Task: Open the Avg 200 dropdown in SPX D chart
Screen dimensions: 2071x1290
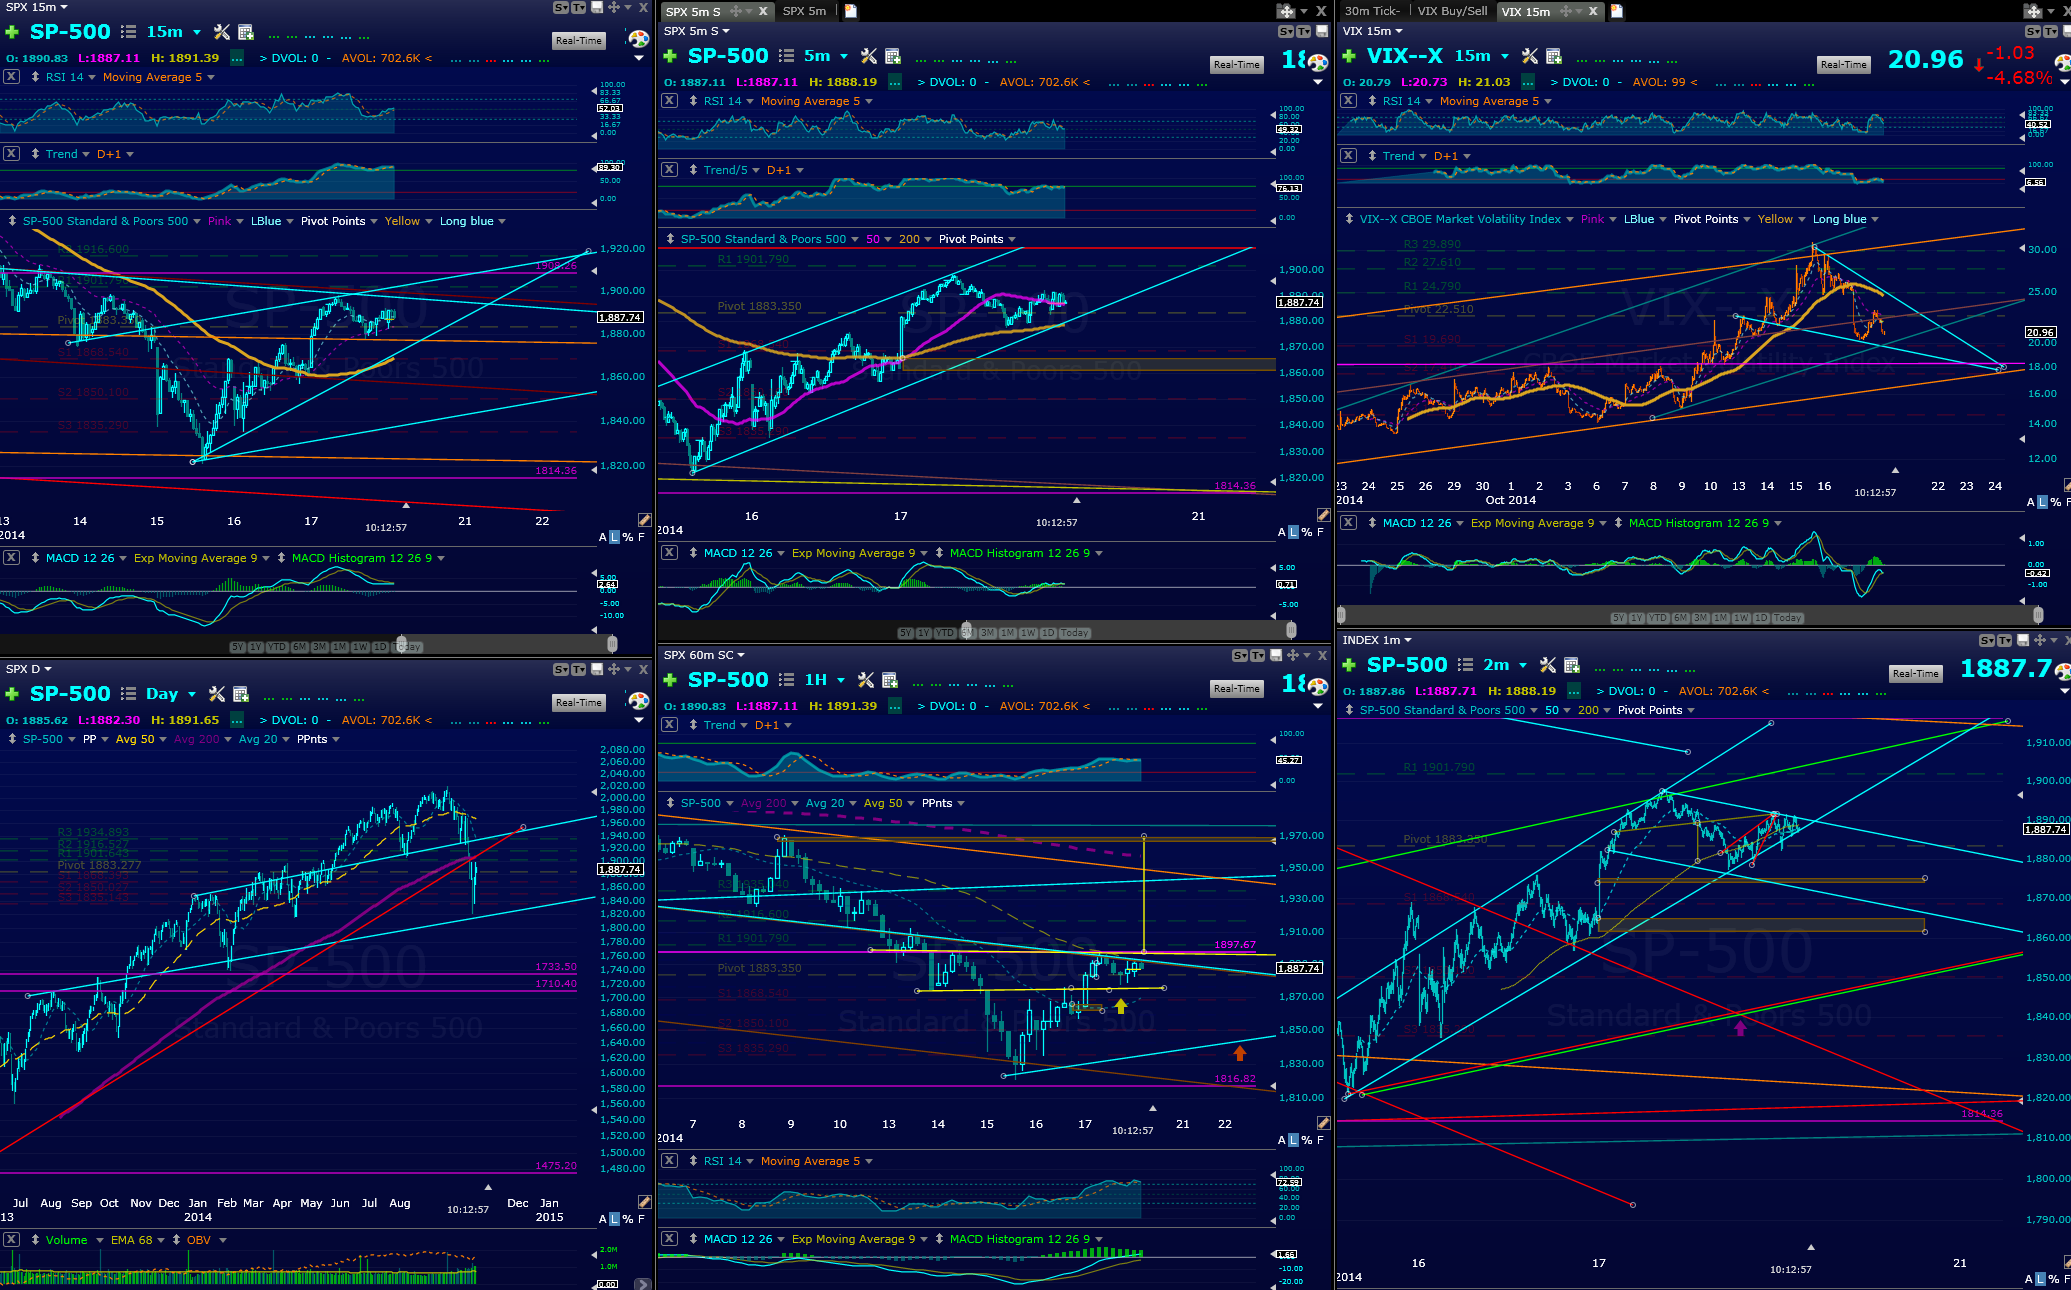Action: [x=203, y=739]
